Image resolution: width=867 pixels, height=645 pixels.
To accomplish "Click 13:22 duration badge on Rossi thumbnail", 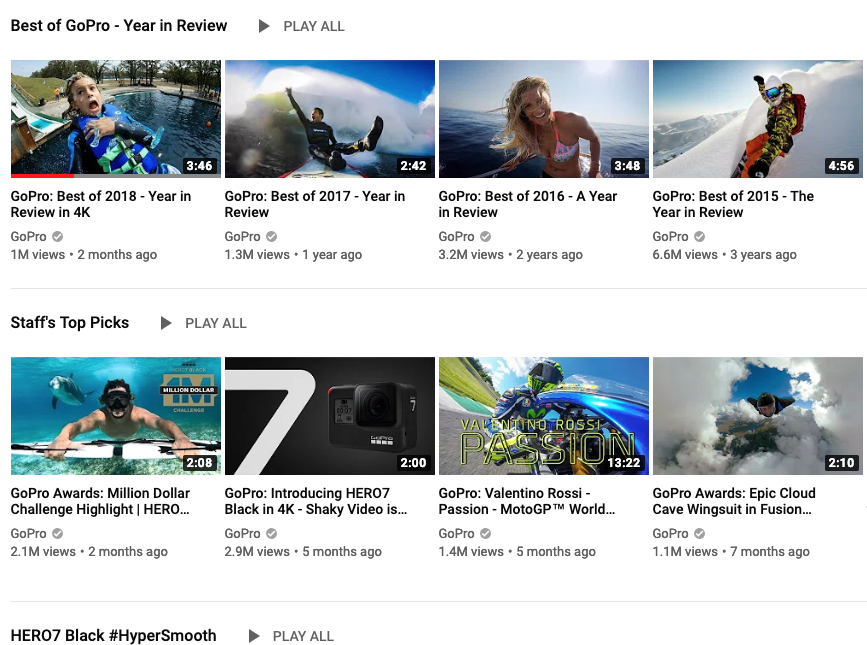I will 624,463.
